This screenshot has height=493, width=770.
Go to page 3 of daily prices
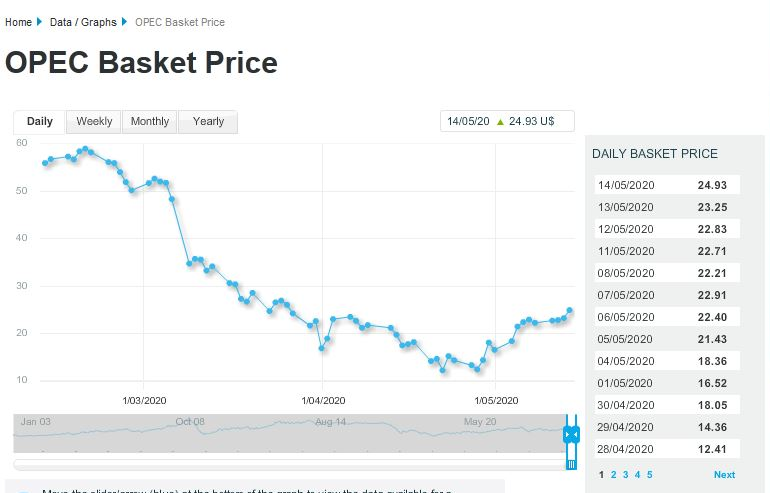(x=625, y=475)
